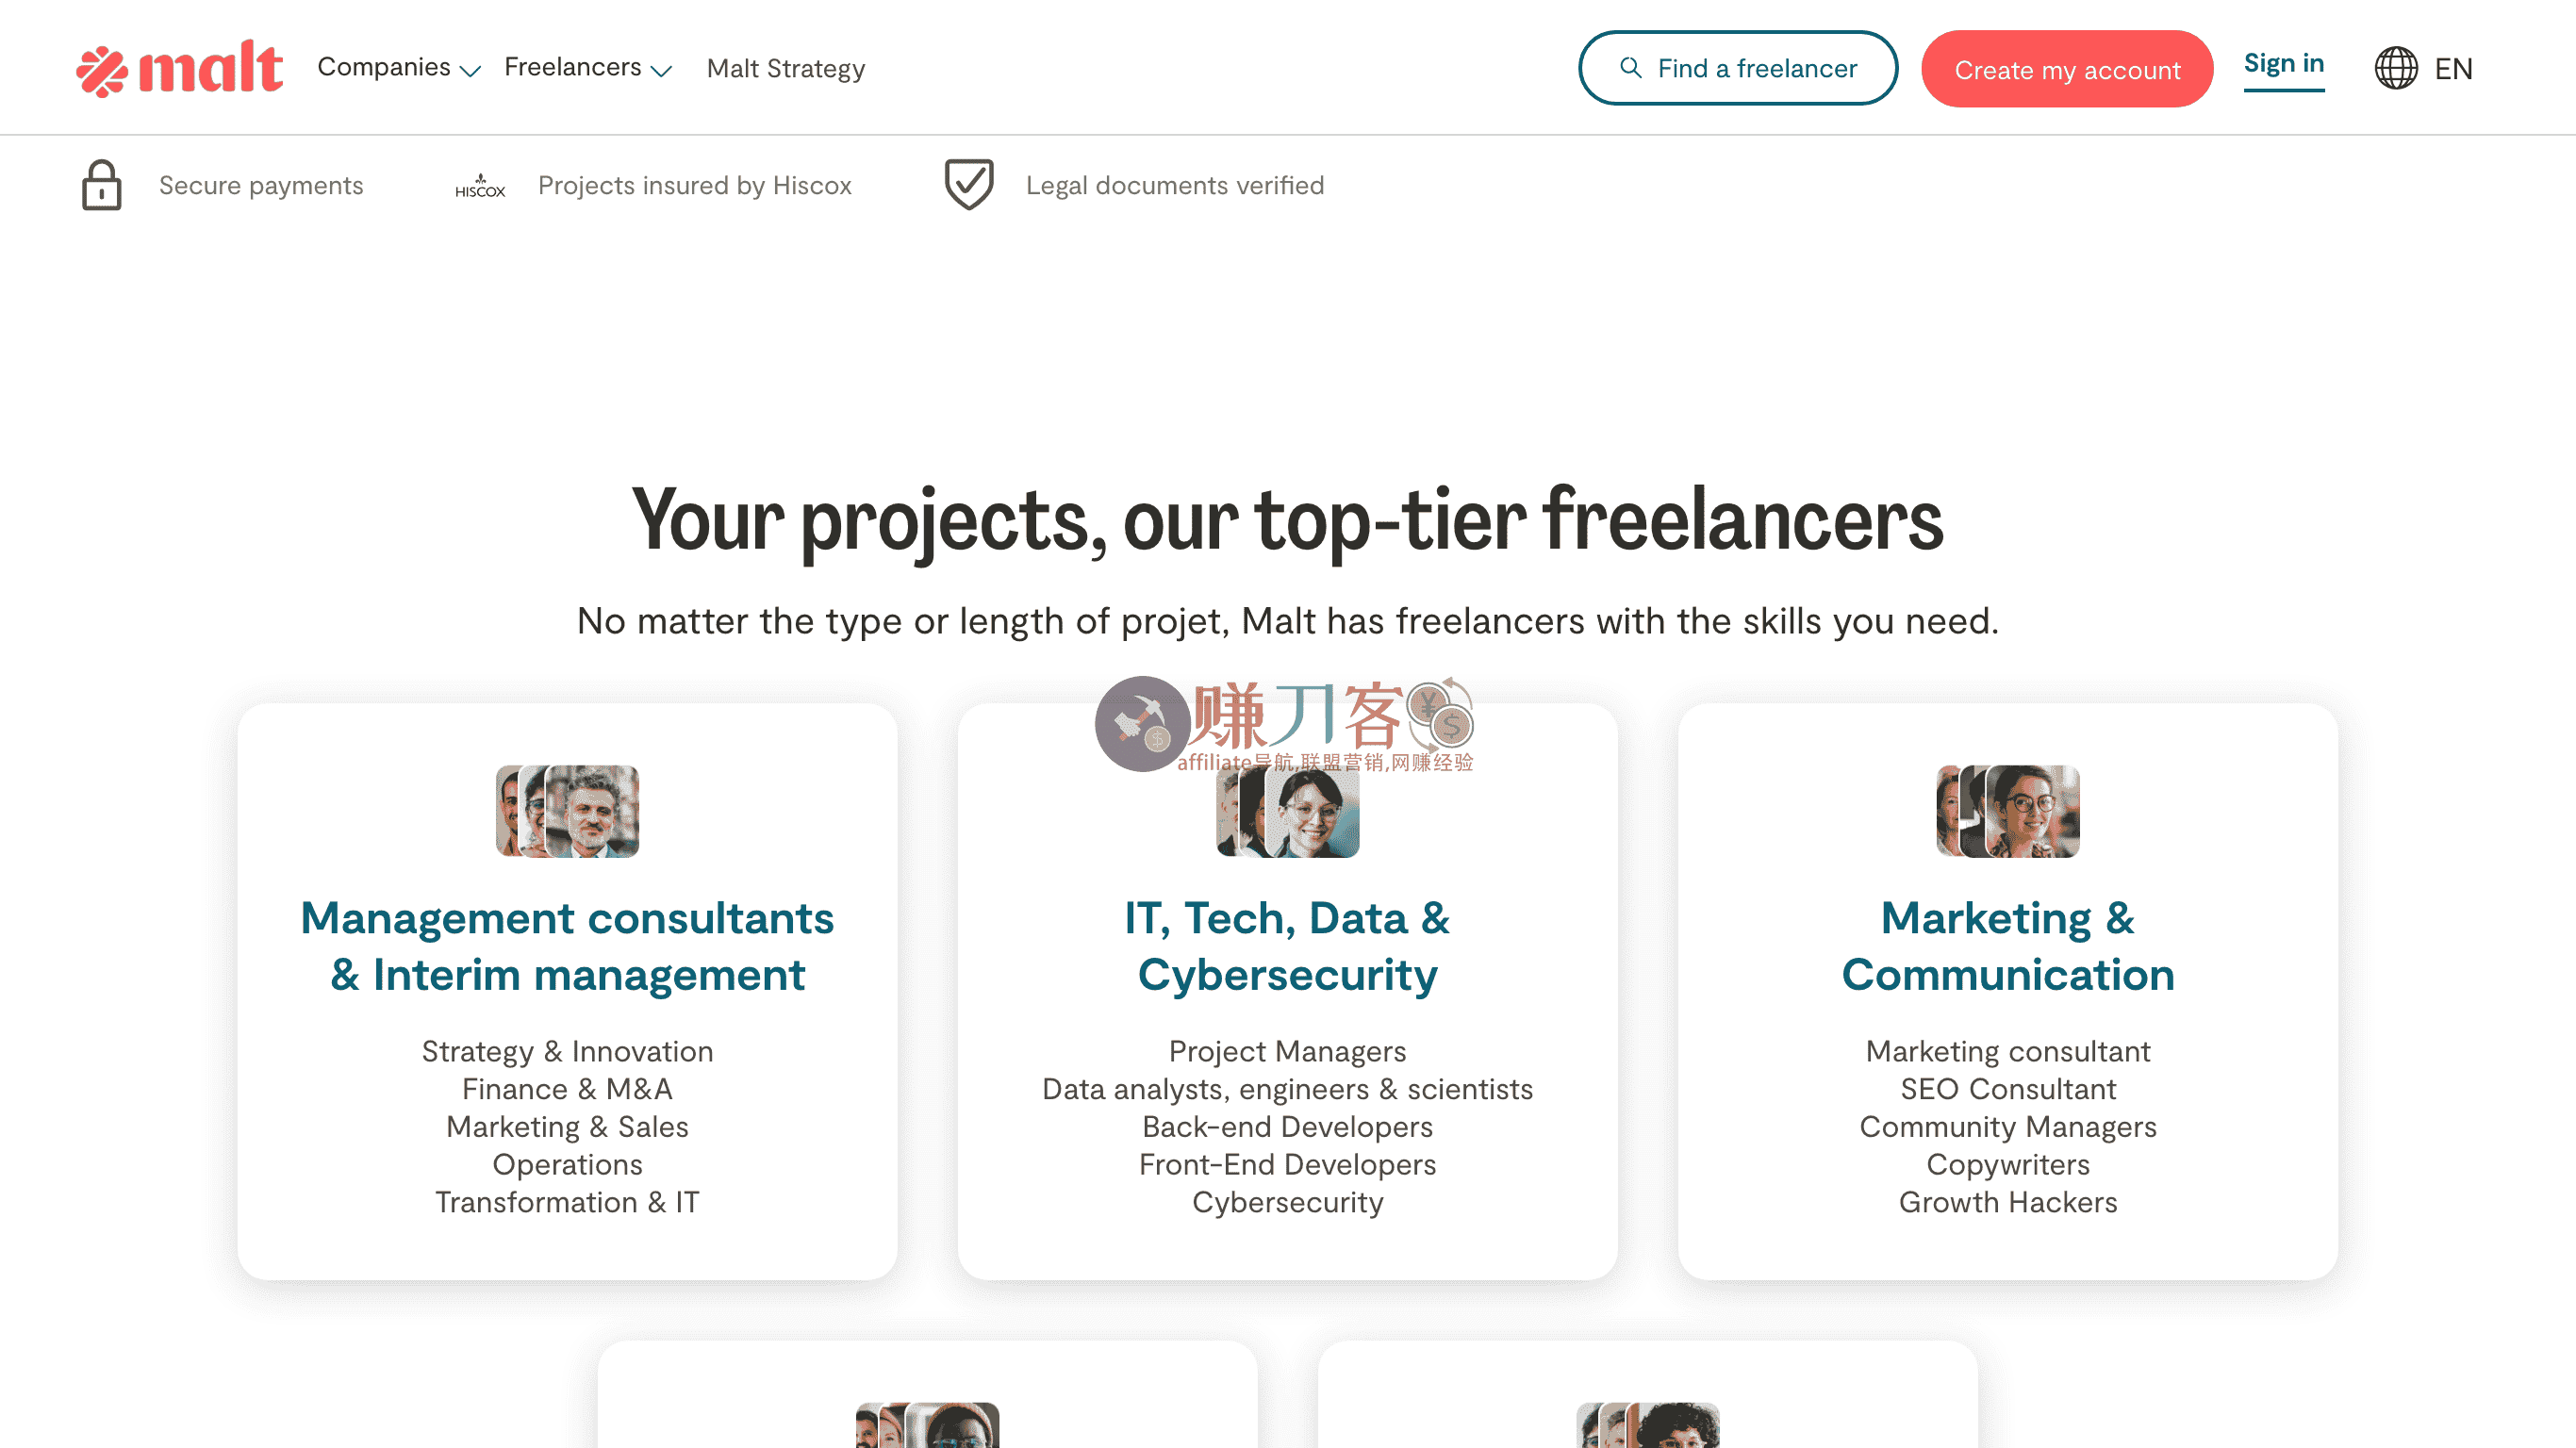Viewport: 2576px width, 1448px height.
Task: Click the Malt logo
Action: click(180, 68)
